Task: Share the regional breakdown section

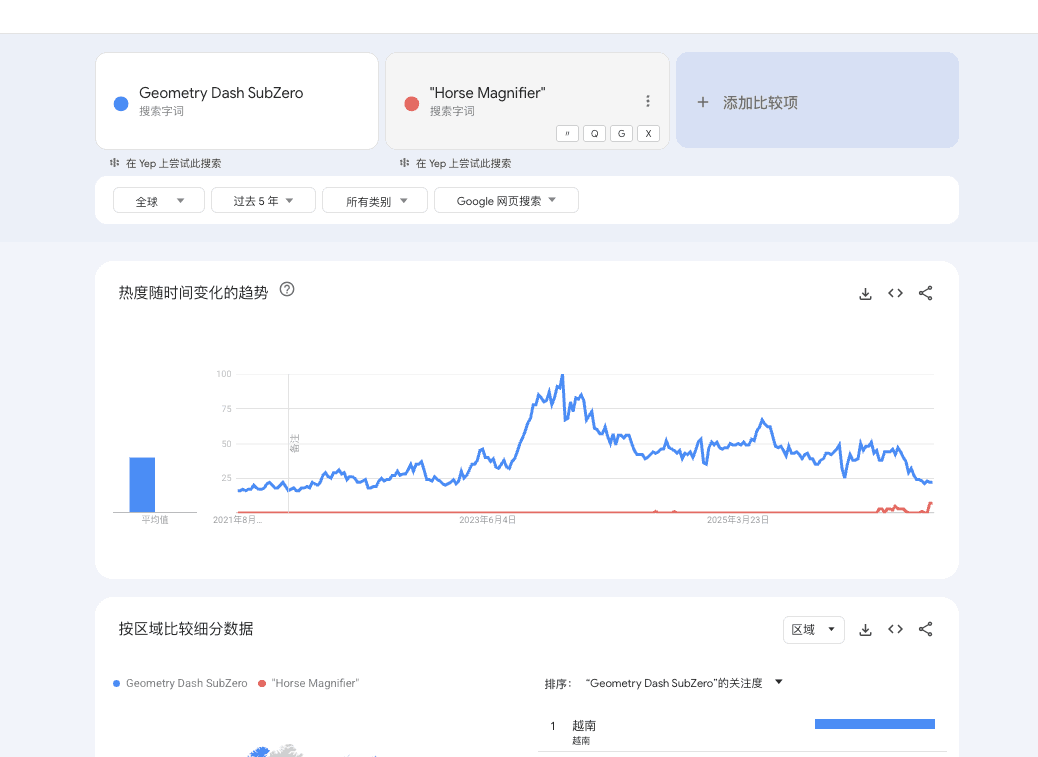Action: pyautogui.click(x=925, y=629)
